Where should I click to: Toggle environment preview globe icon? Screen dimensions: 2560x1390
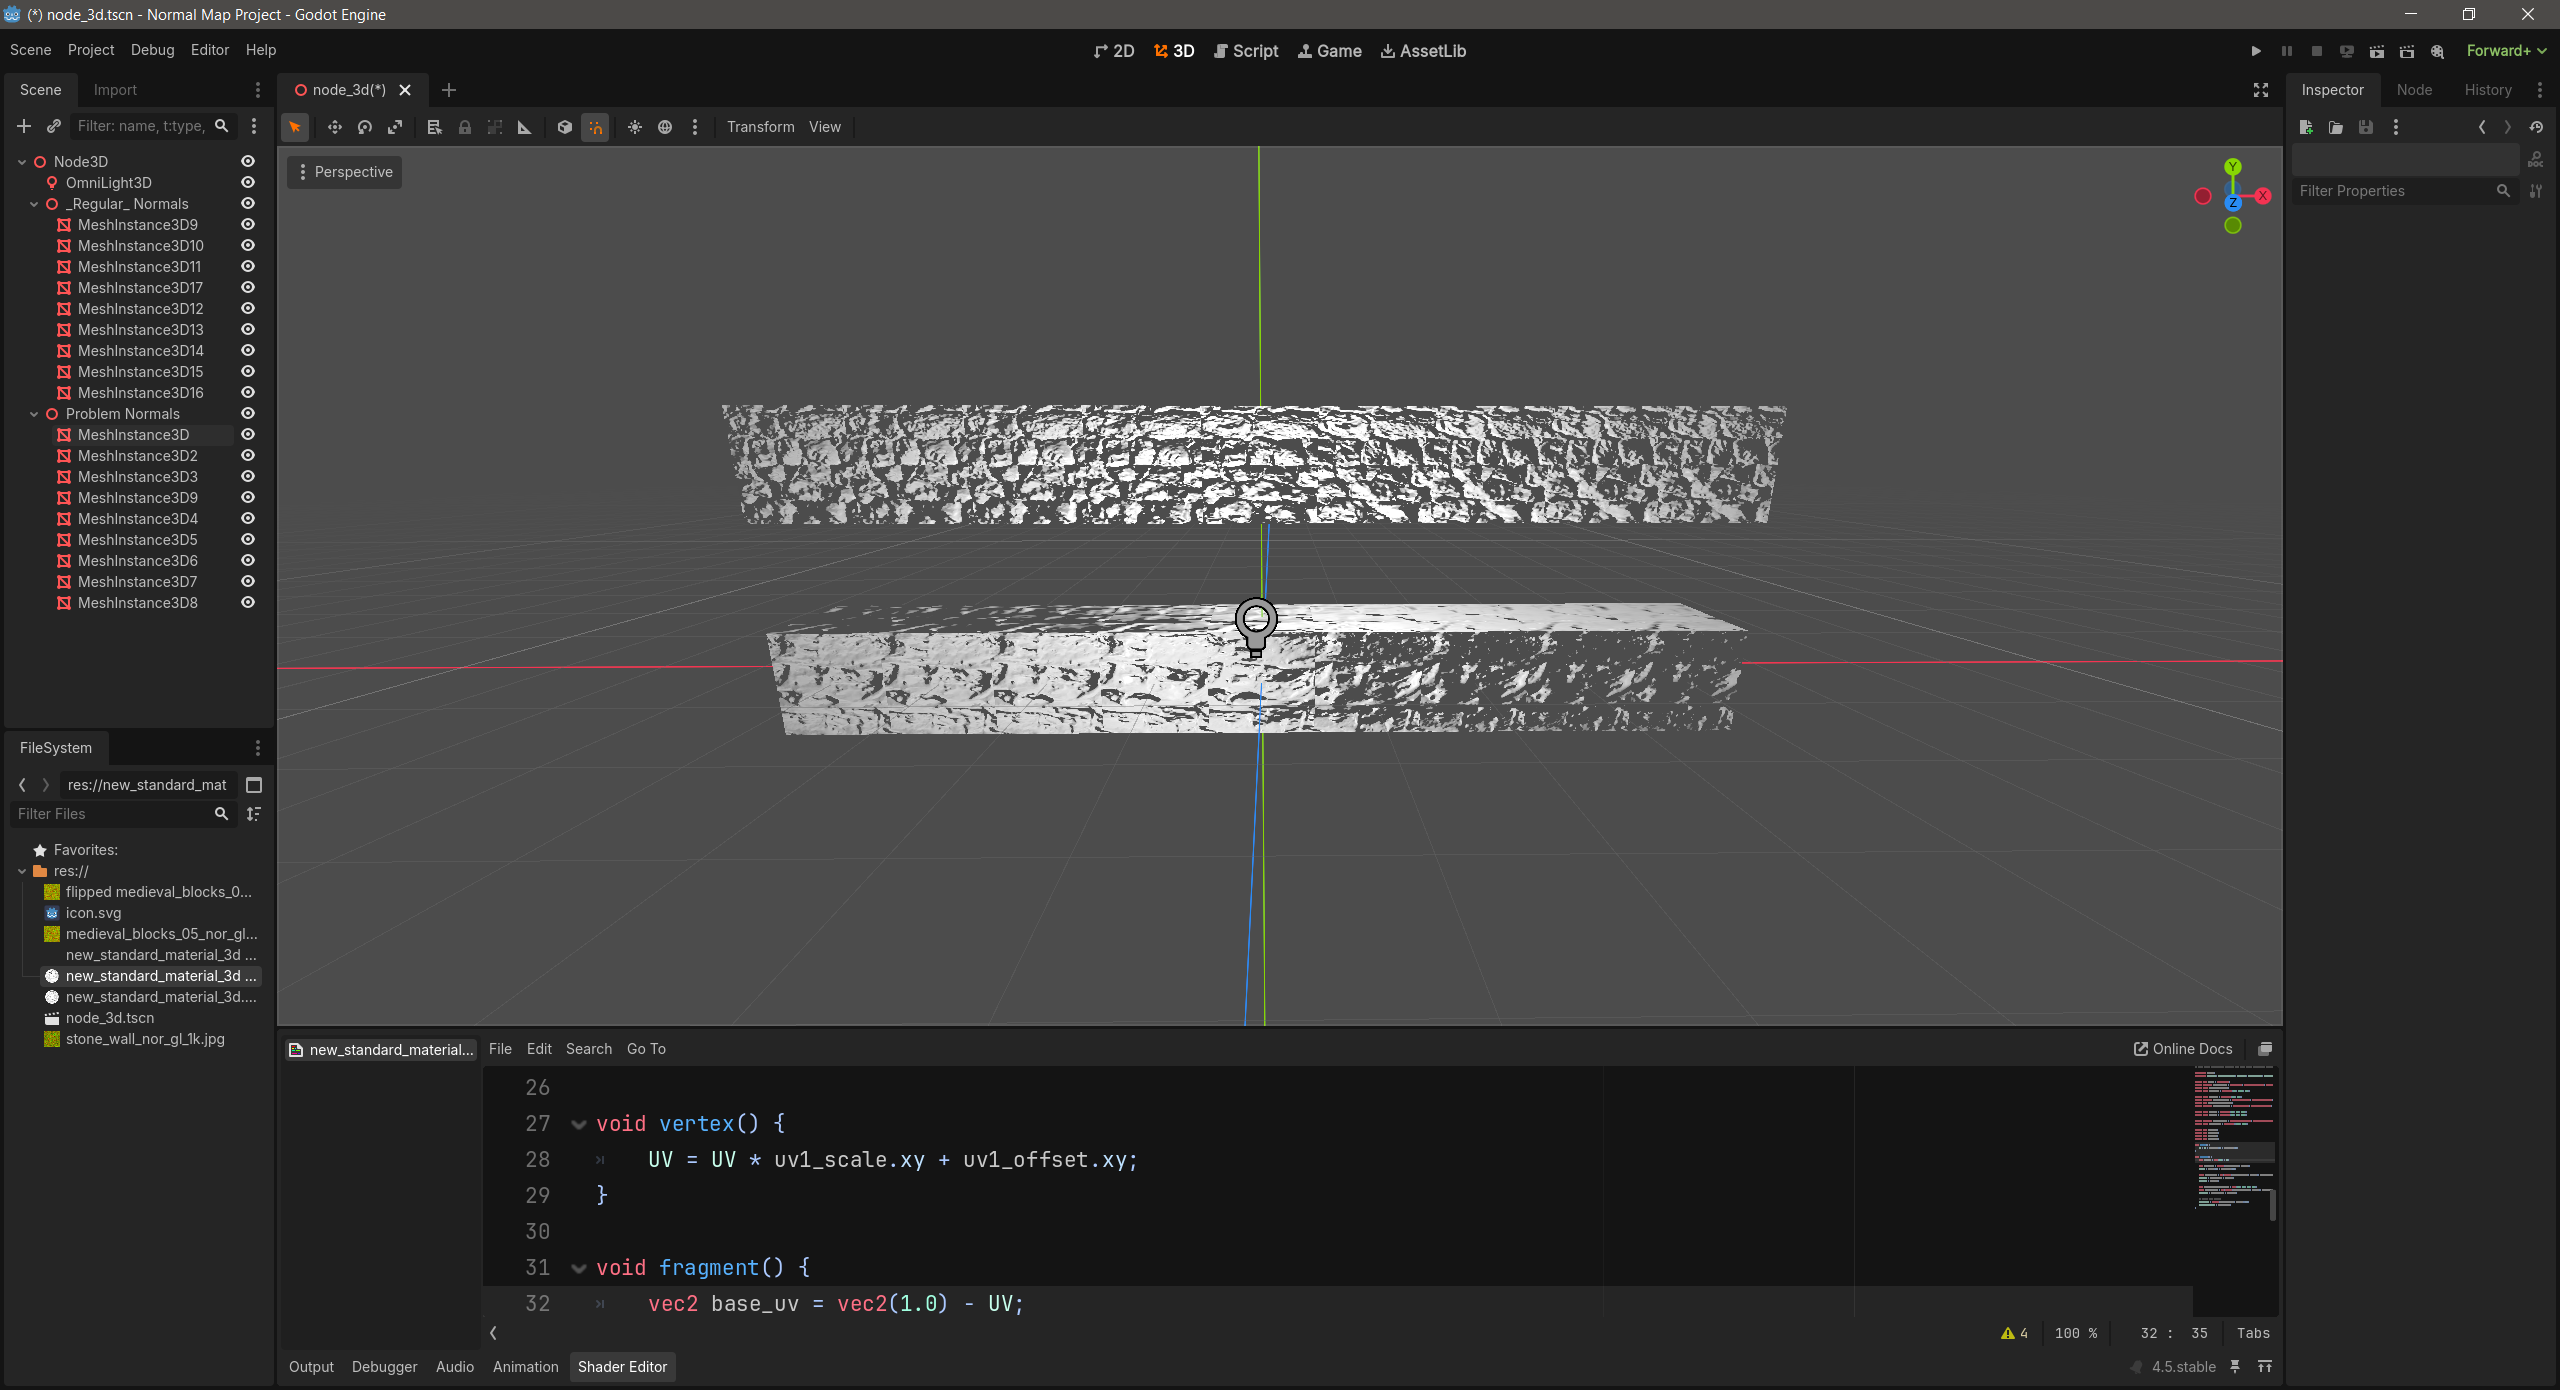point(665,127)
